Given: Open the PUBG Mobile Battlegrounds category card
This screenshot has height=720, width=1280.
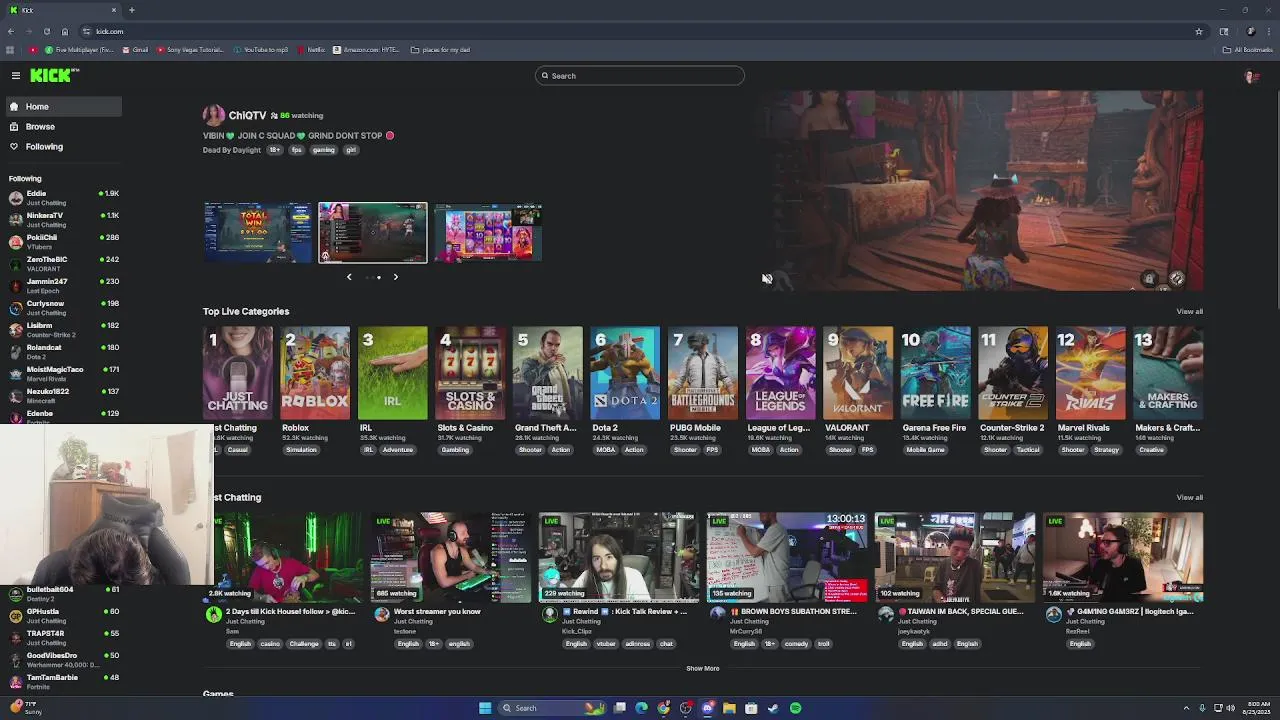Looking at the screenshot, I should [x=703, y=373].
